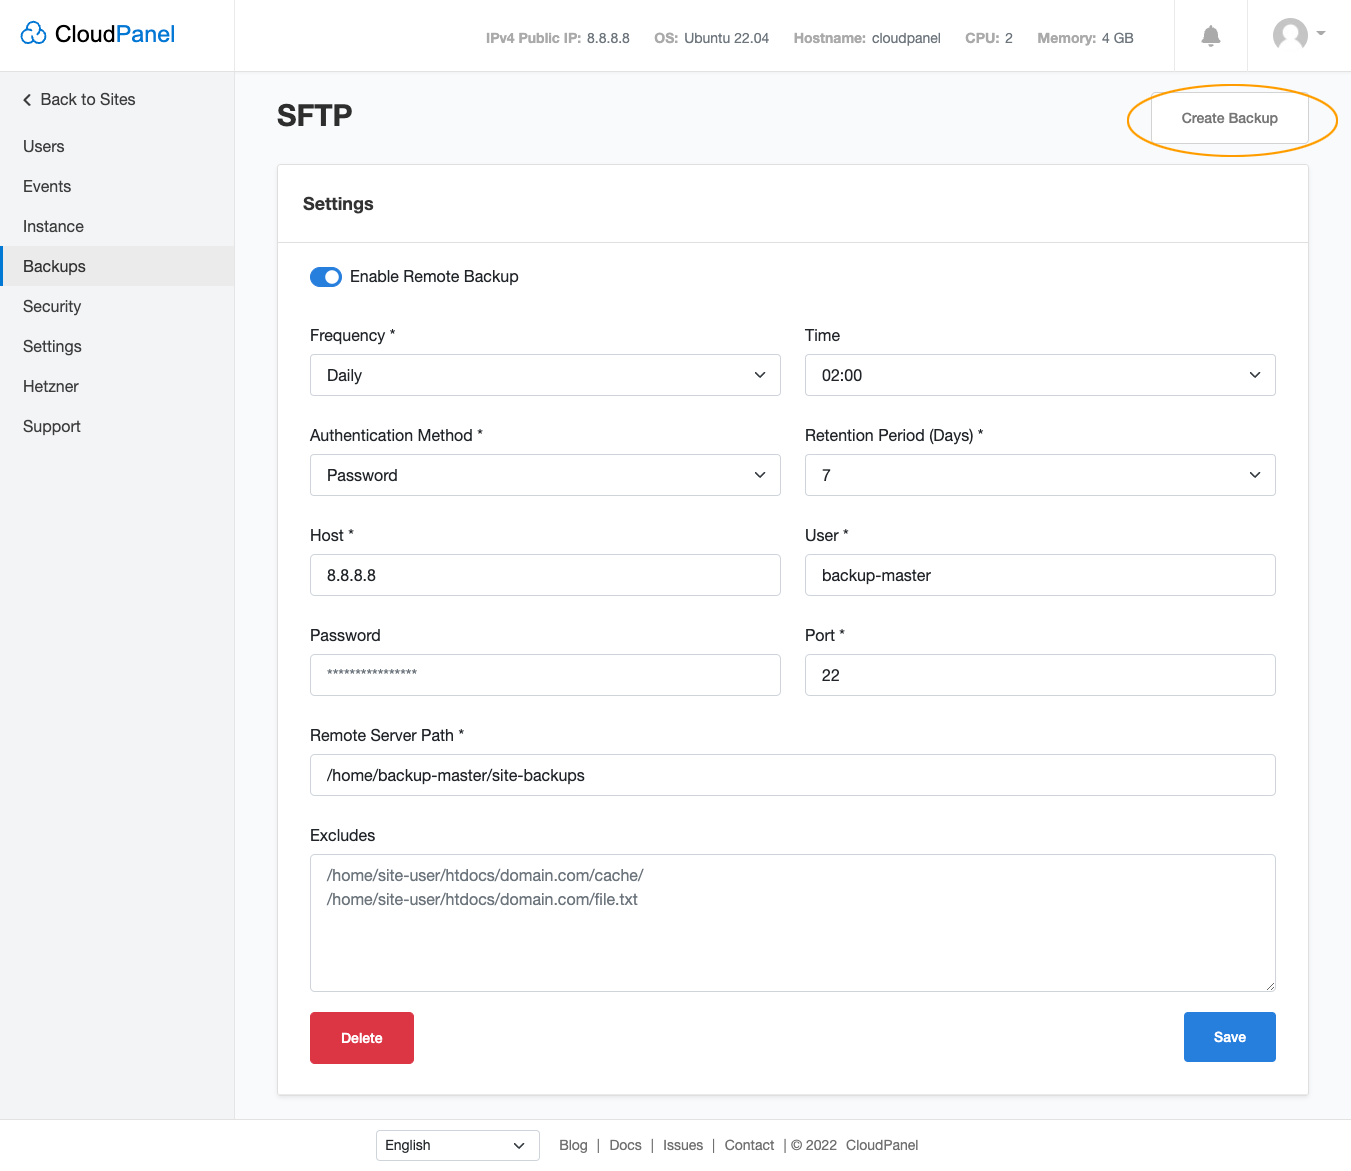
Task: Edit the Excludes text area
Action: (792, 922)
